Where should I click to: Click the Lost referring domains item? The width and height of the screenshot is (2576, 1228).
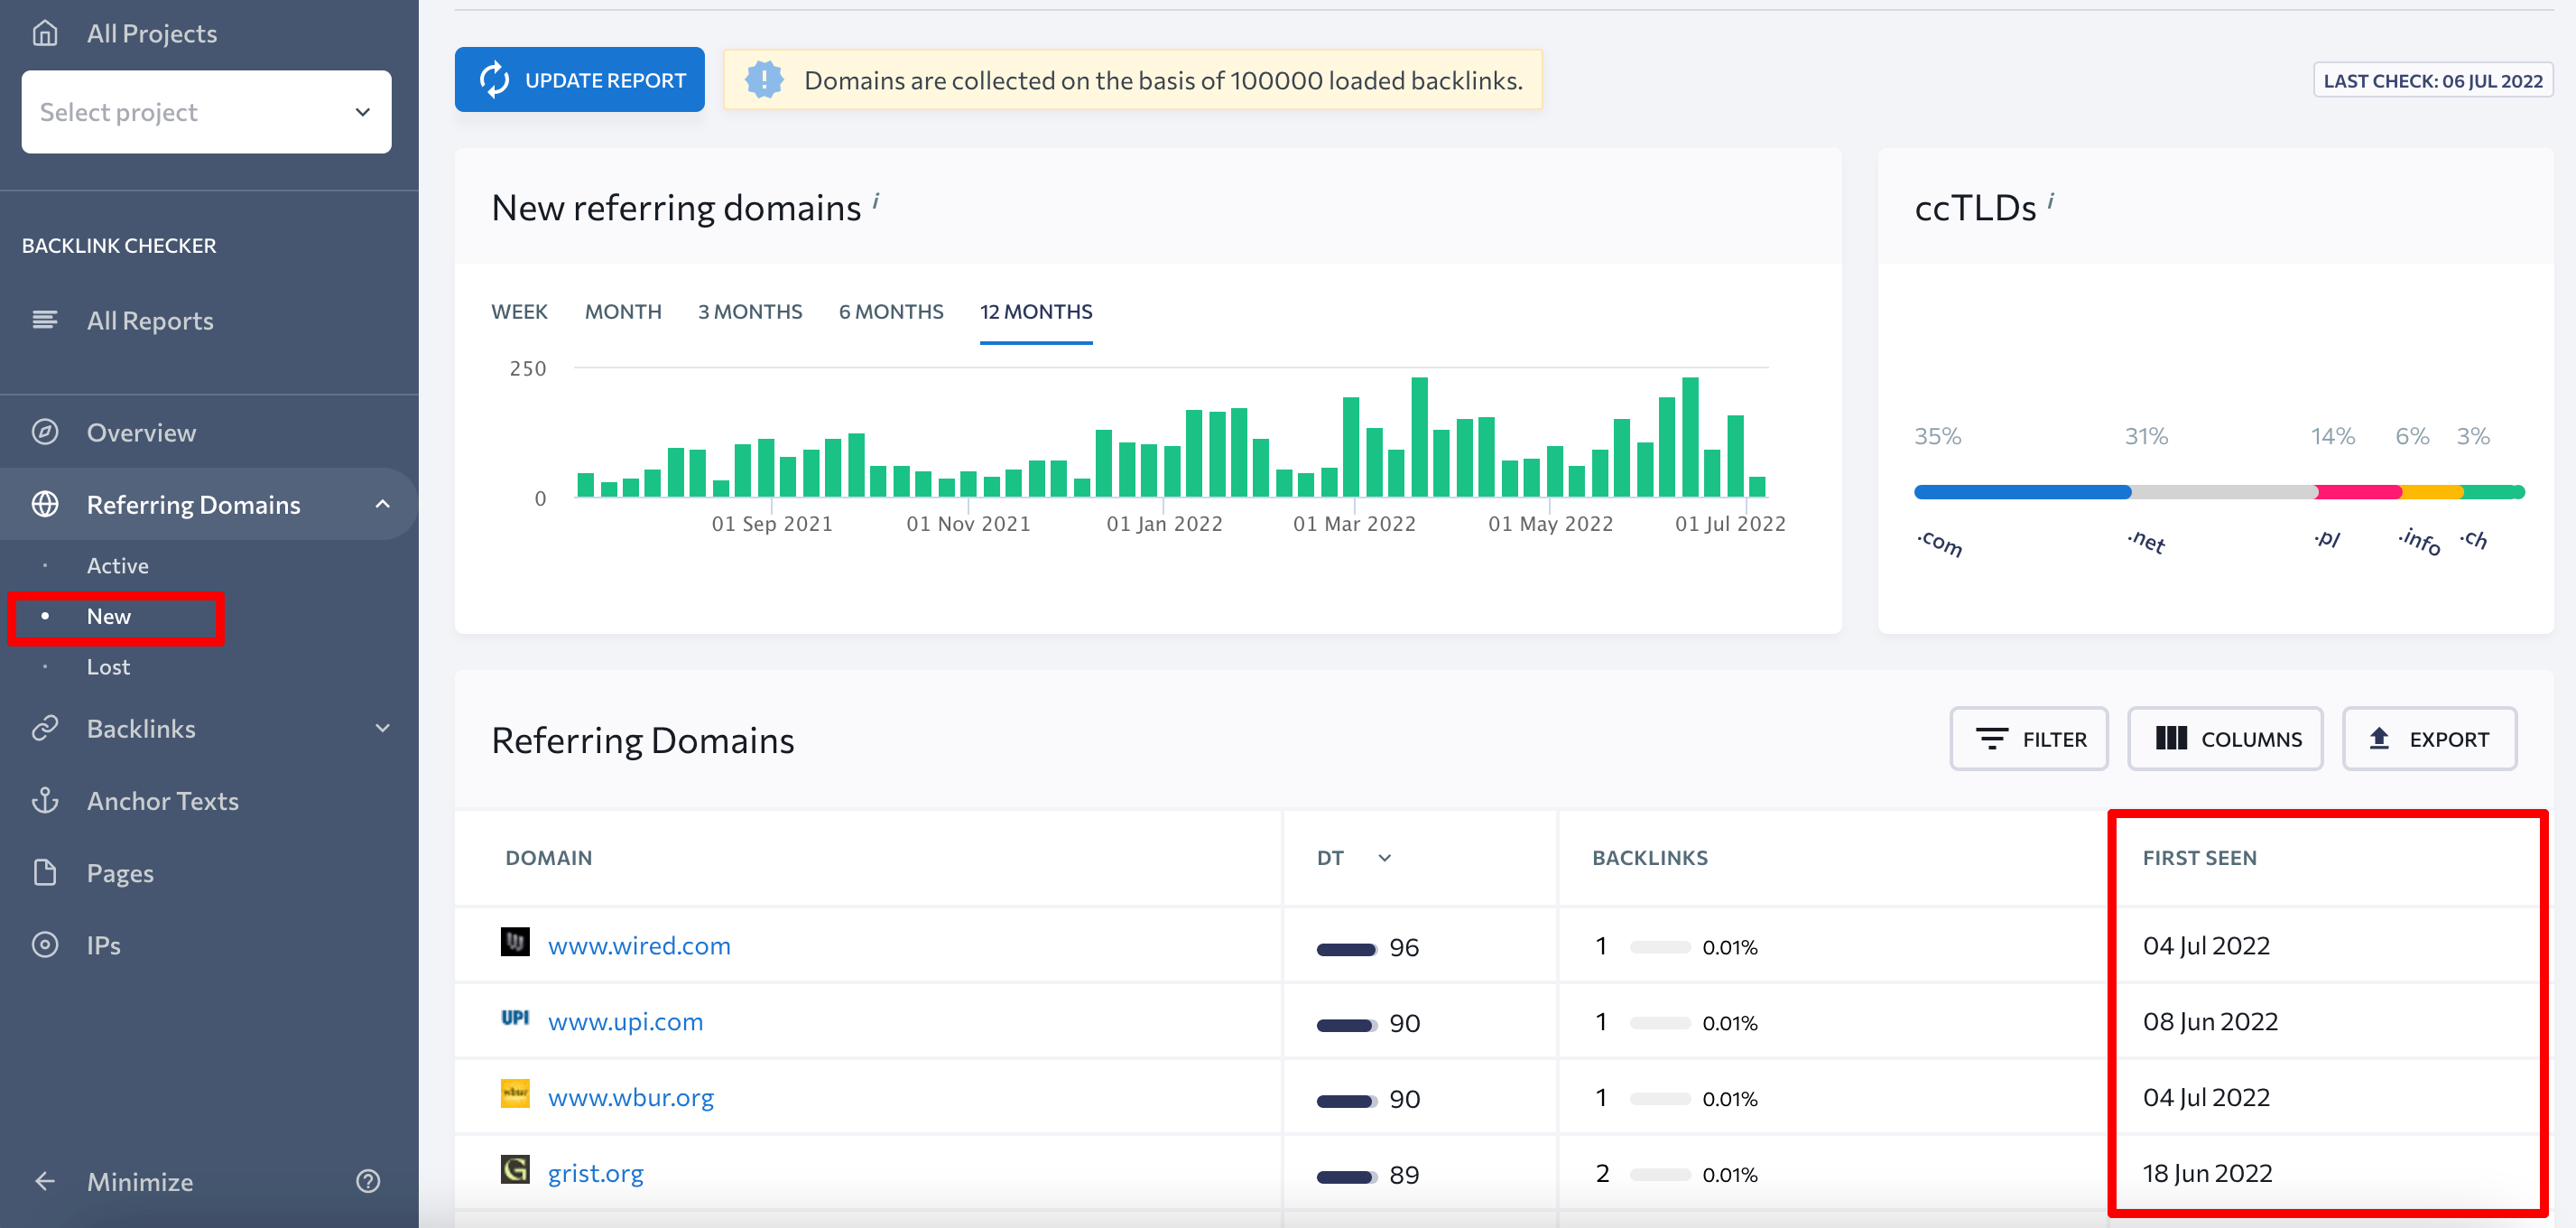(x=107, y=667)
